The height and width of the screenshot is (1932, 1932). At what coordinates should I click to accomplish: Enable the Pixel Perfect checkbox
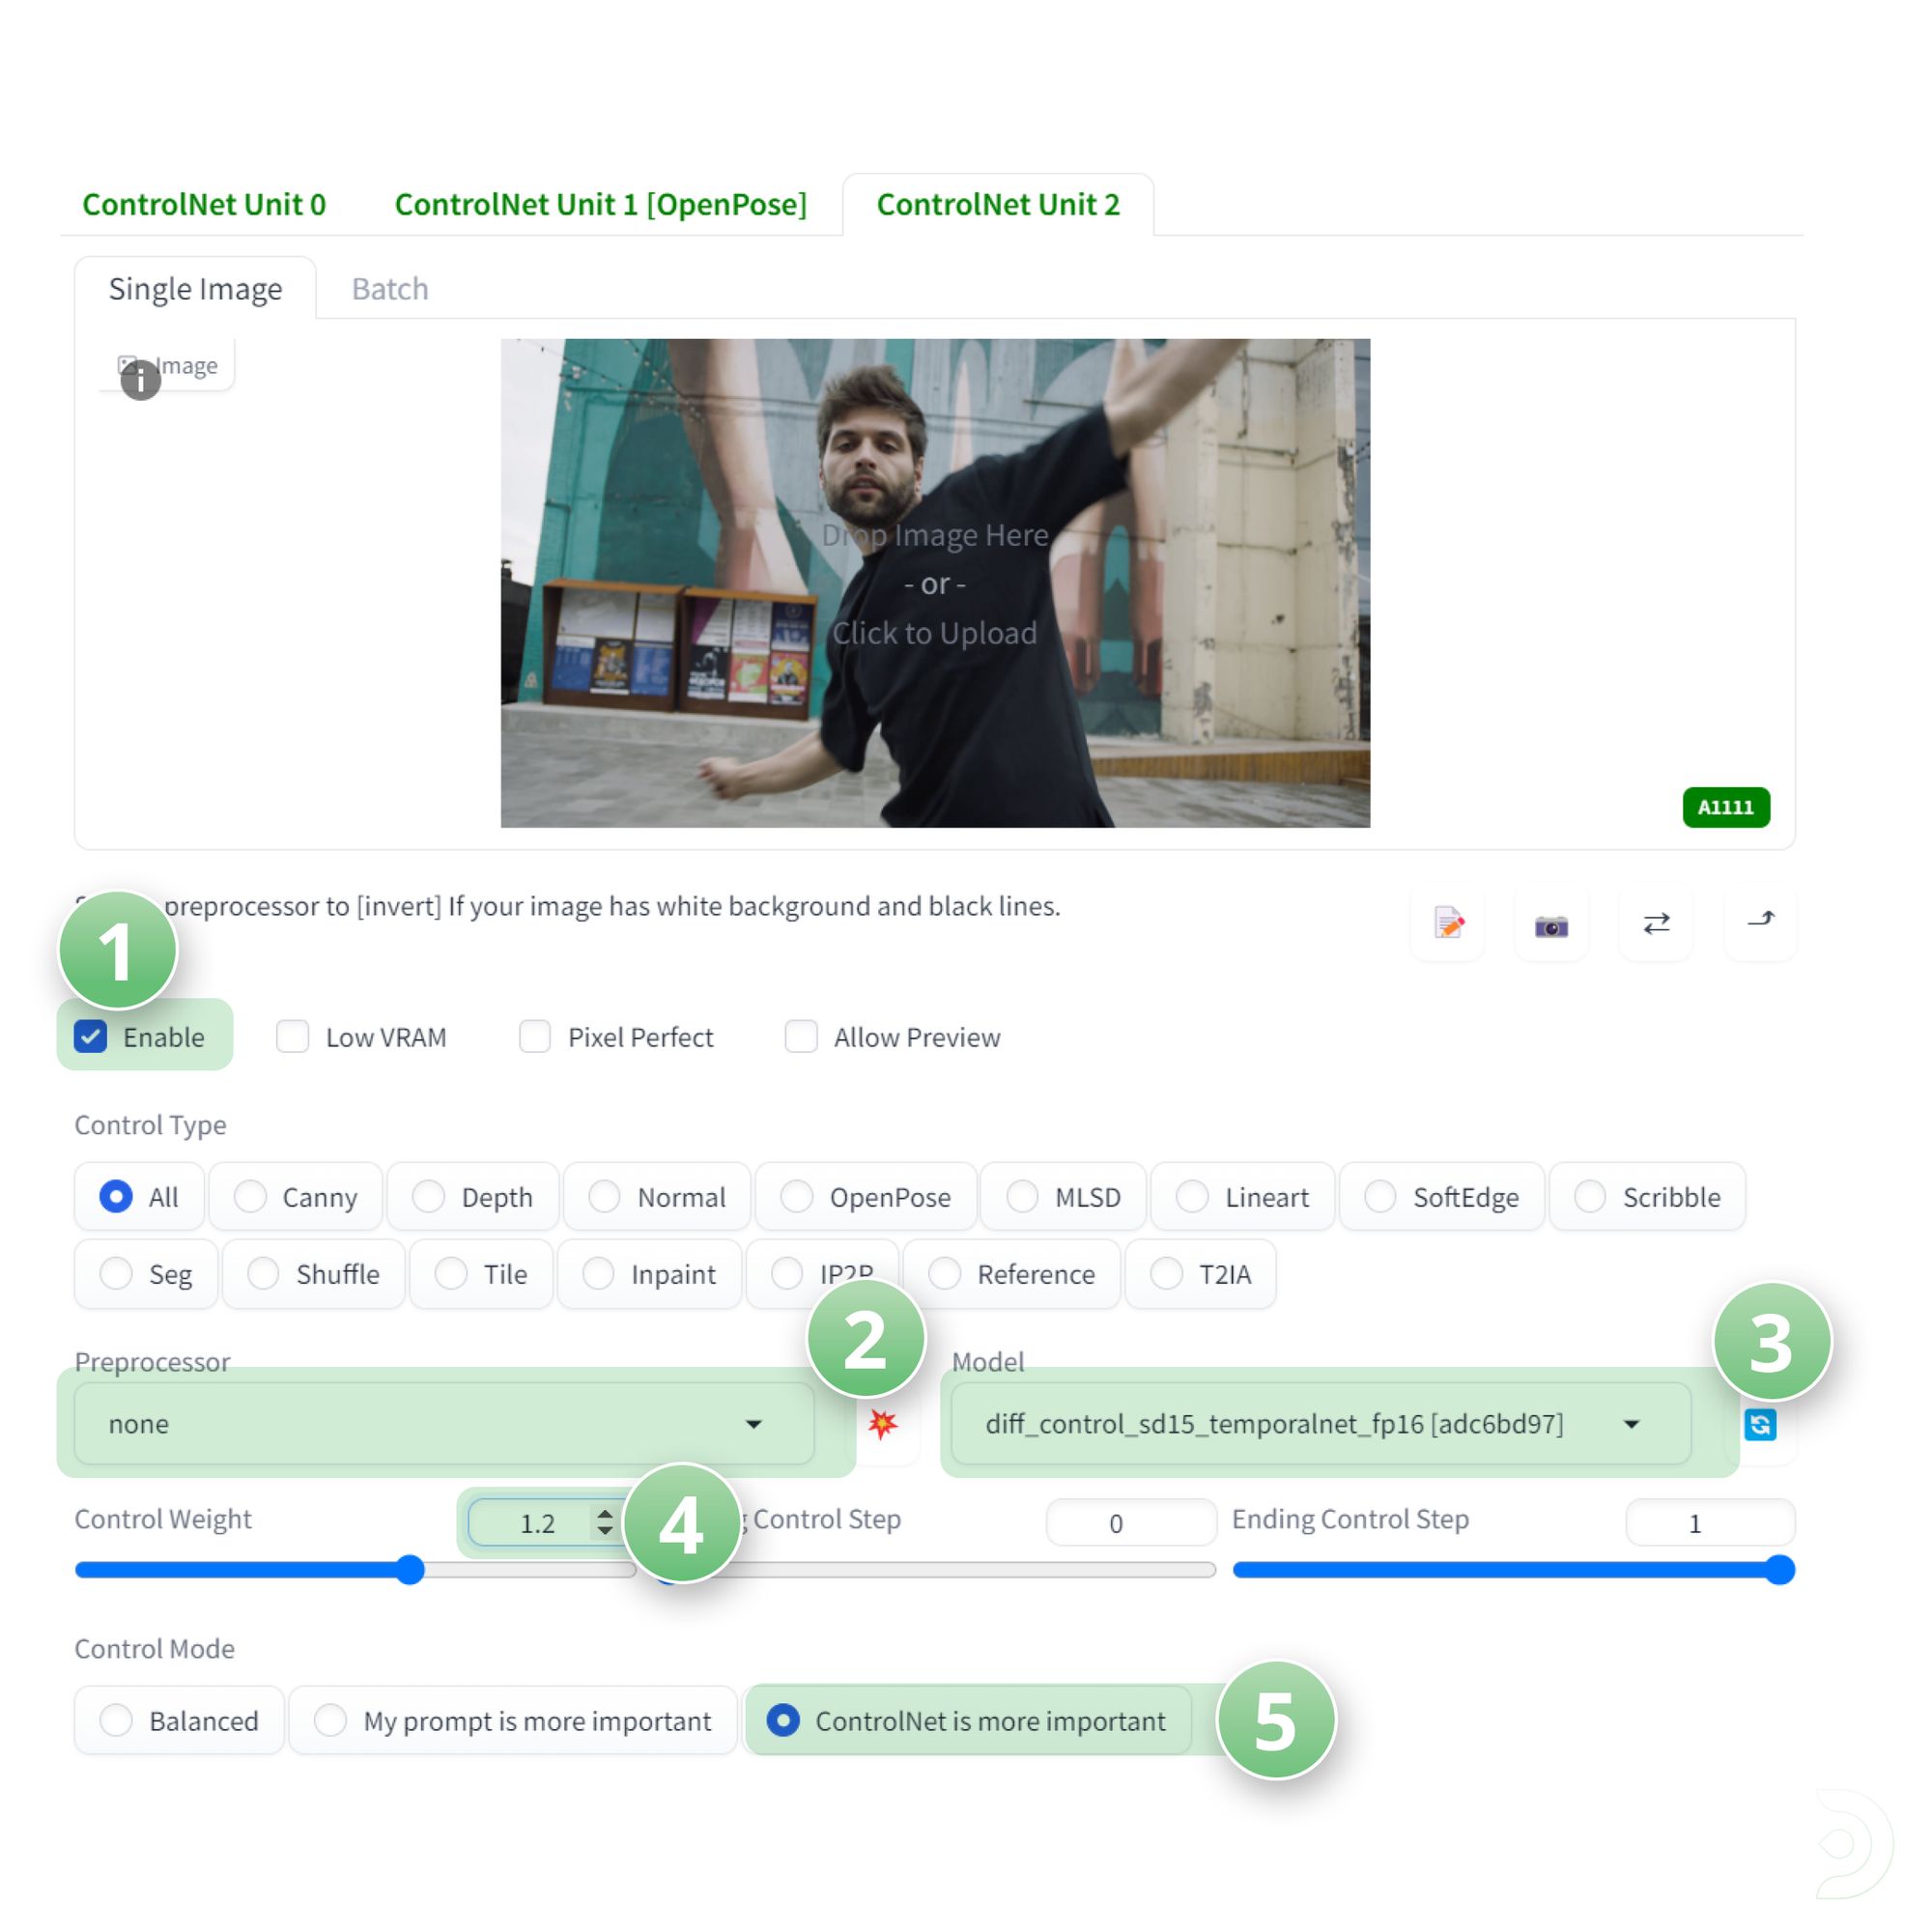(x=535, y=1037)
